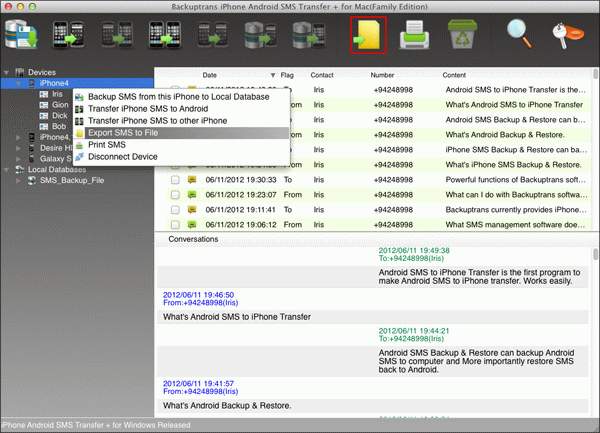Click the yellow message icon on the 19:30:33 row
The height and width of the screenshot is (433, 600).
click(x=192, y=179)
